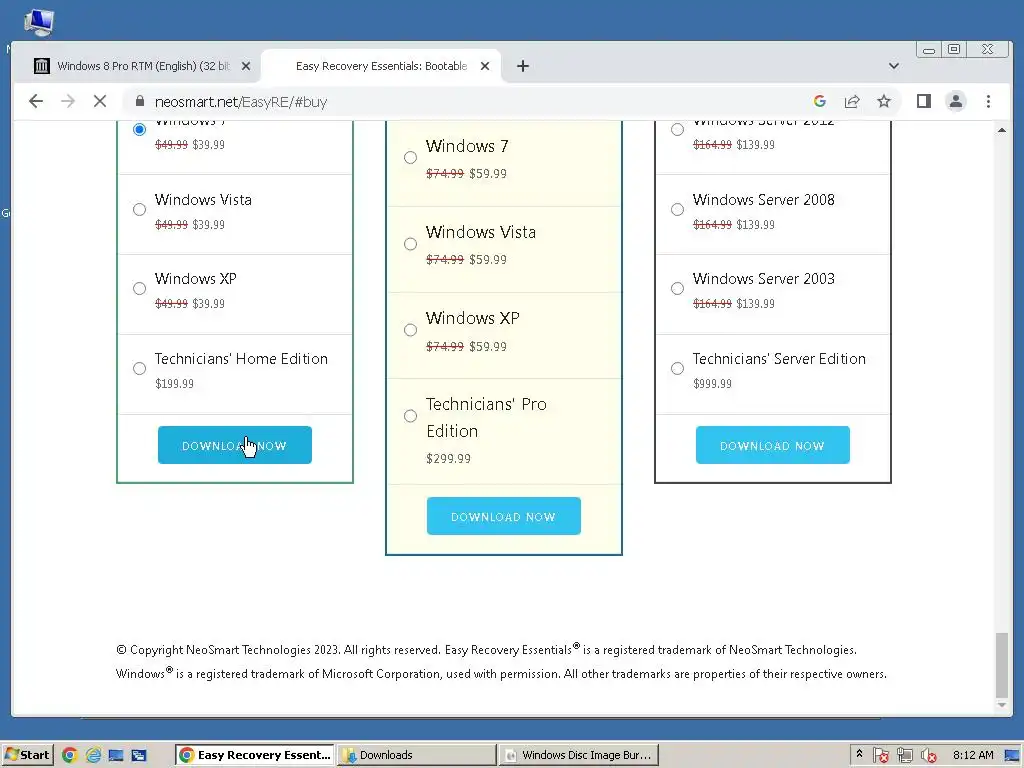Click the $199.99 price text

pos(174,384)
